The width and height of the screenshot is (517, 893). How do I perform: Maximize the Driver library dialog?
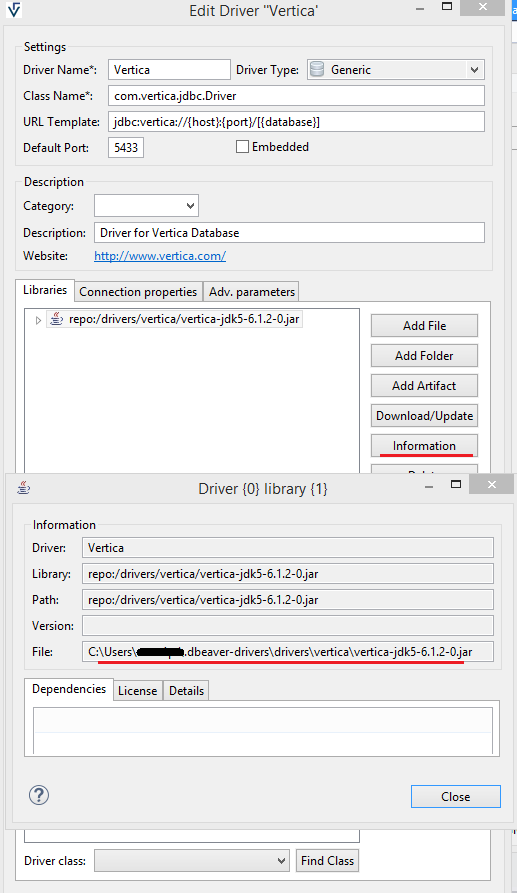click(456, 485)
